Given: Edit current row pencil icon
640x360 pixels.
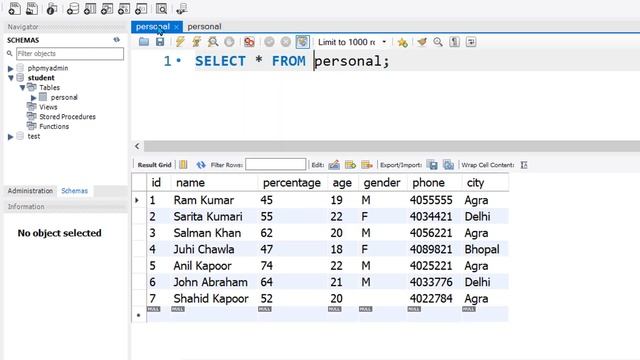Looking at the screenshot, I should [x=334, y=164].
